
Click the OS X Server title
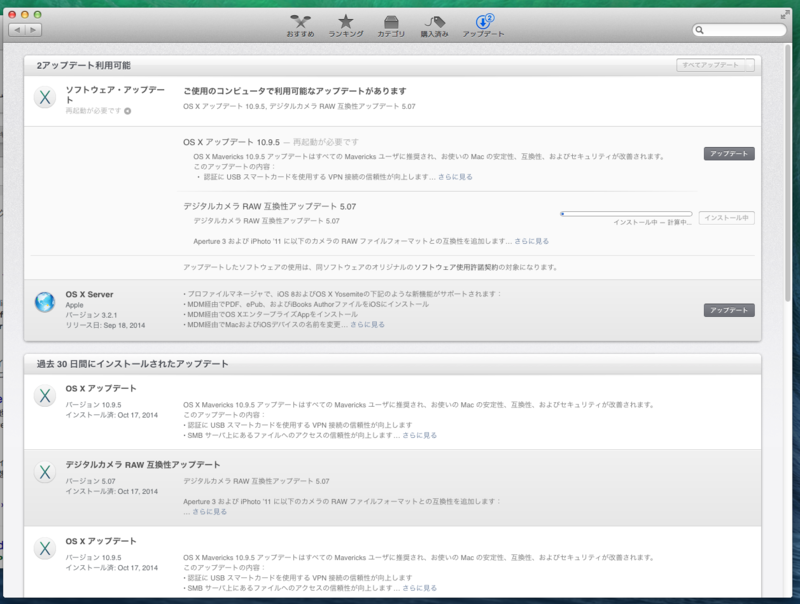click(89, 294)
